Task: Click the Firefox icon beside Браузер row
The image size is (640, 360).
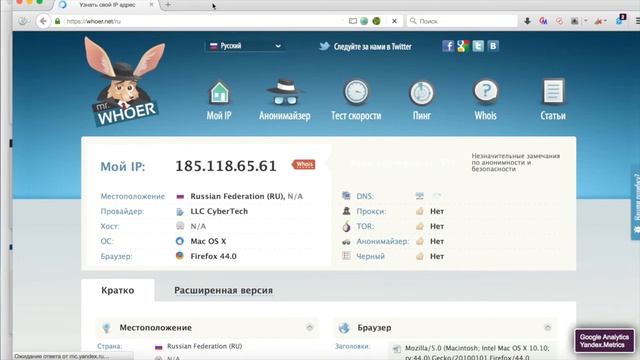Action: click(x=180, y=256)
